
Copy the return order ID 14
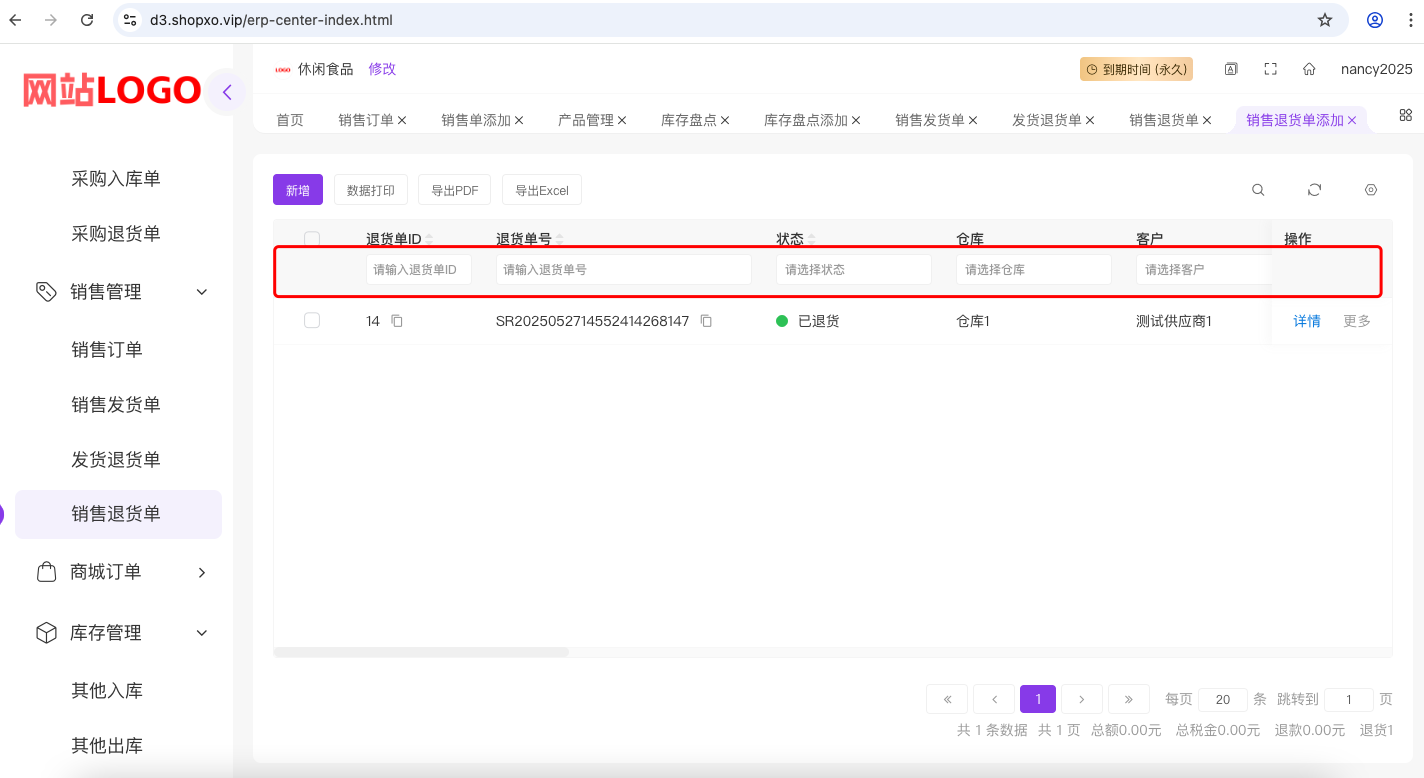click(397, 321)
